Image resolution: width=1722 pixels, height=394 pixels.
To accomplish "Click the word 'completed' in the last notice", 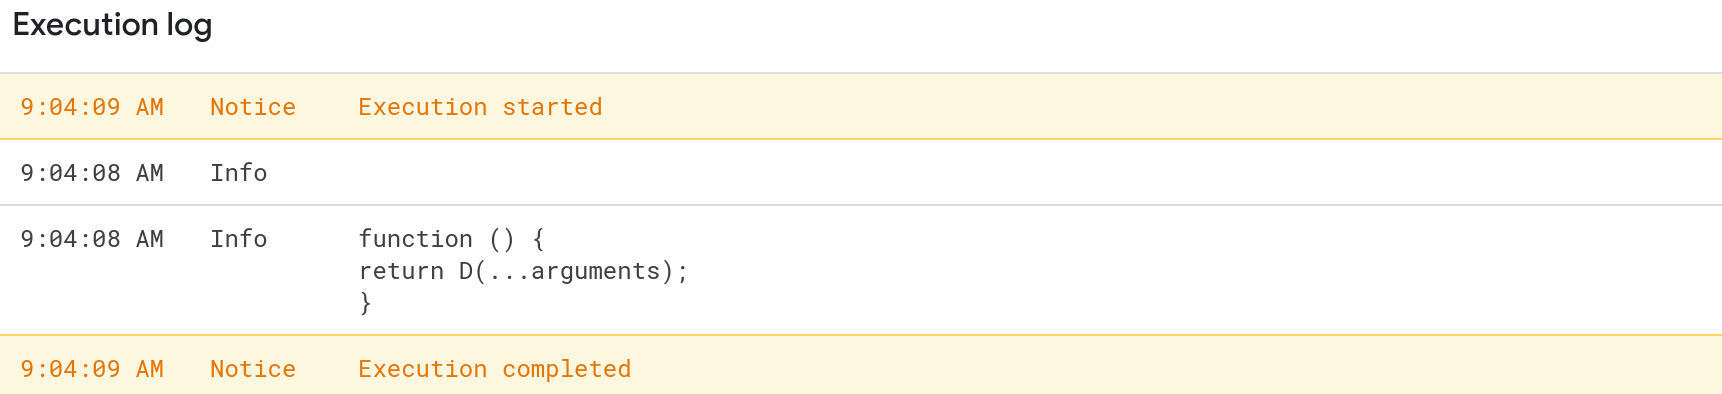I will click(x=567, y=369).
